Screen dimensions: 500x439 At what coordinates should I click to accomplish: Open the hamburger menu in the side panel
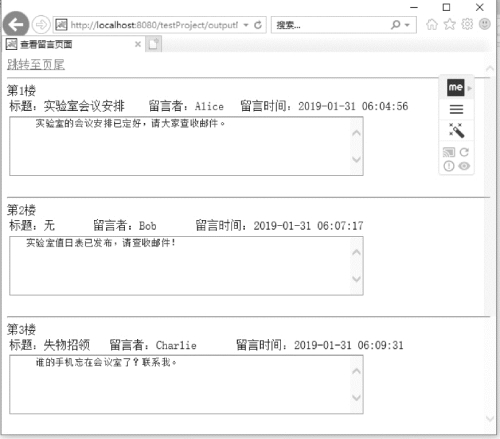(456, 109)
